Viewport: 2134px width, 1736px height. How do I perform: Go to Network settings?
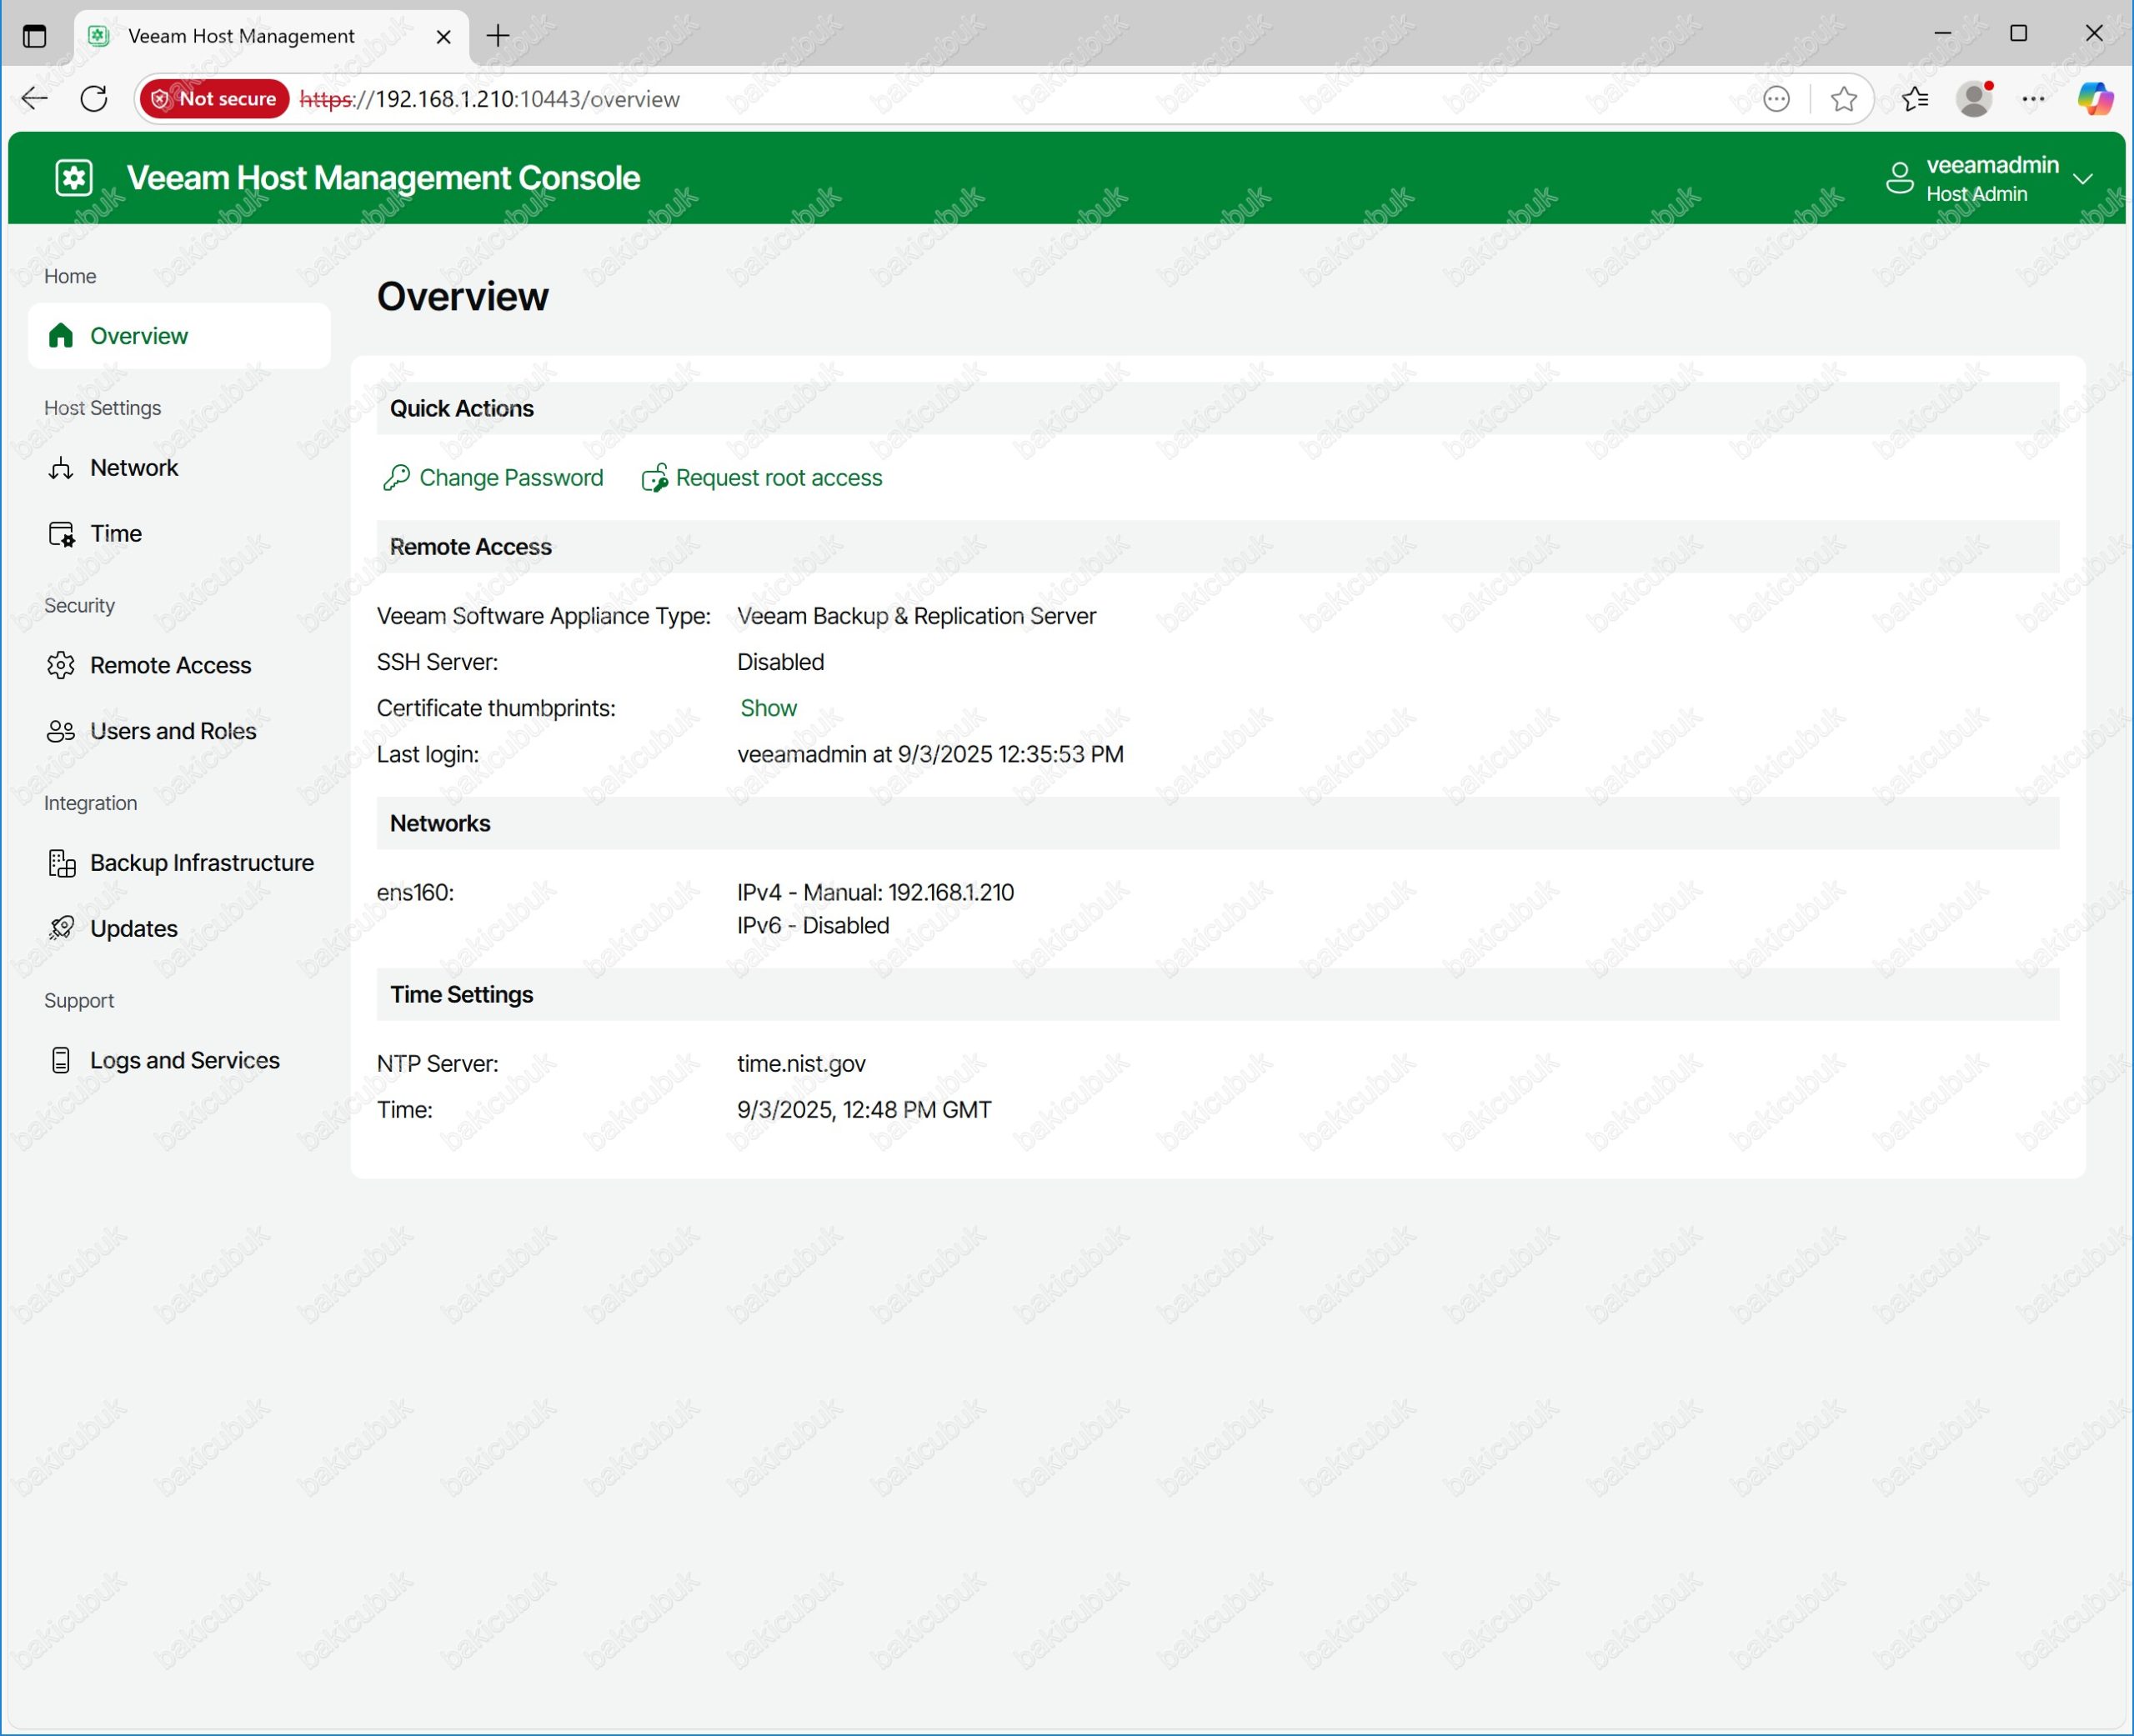179,468
